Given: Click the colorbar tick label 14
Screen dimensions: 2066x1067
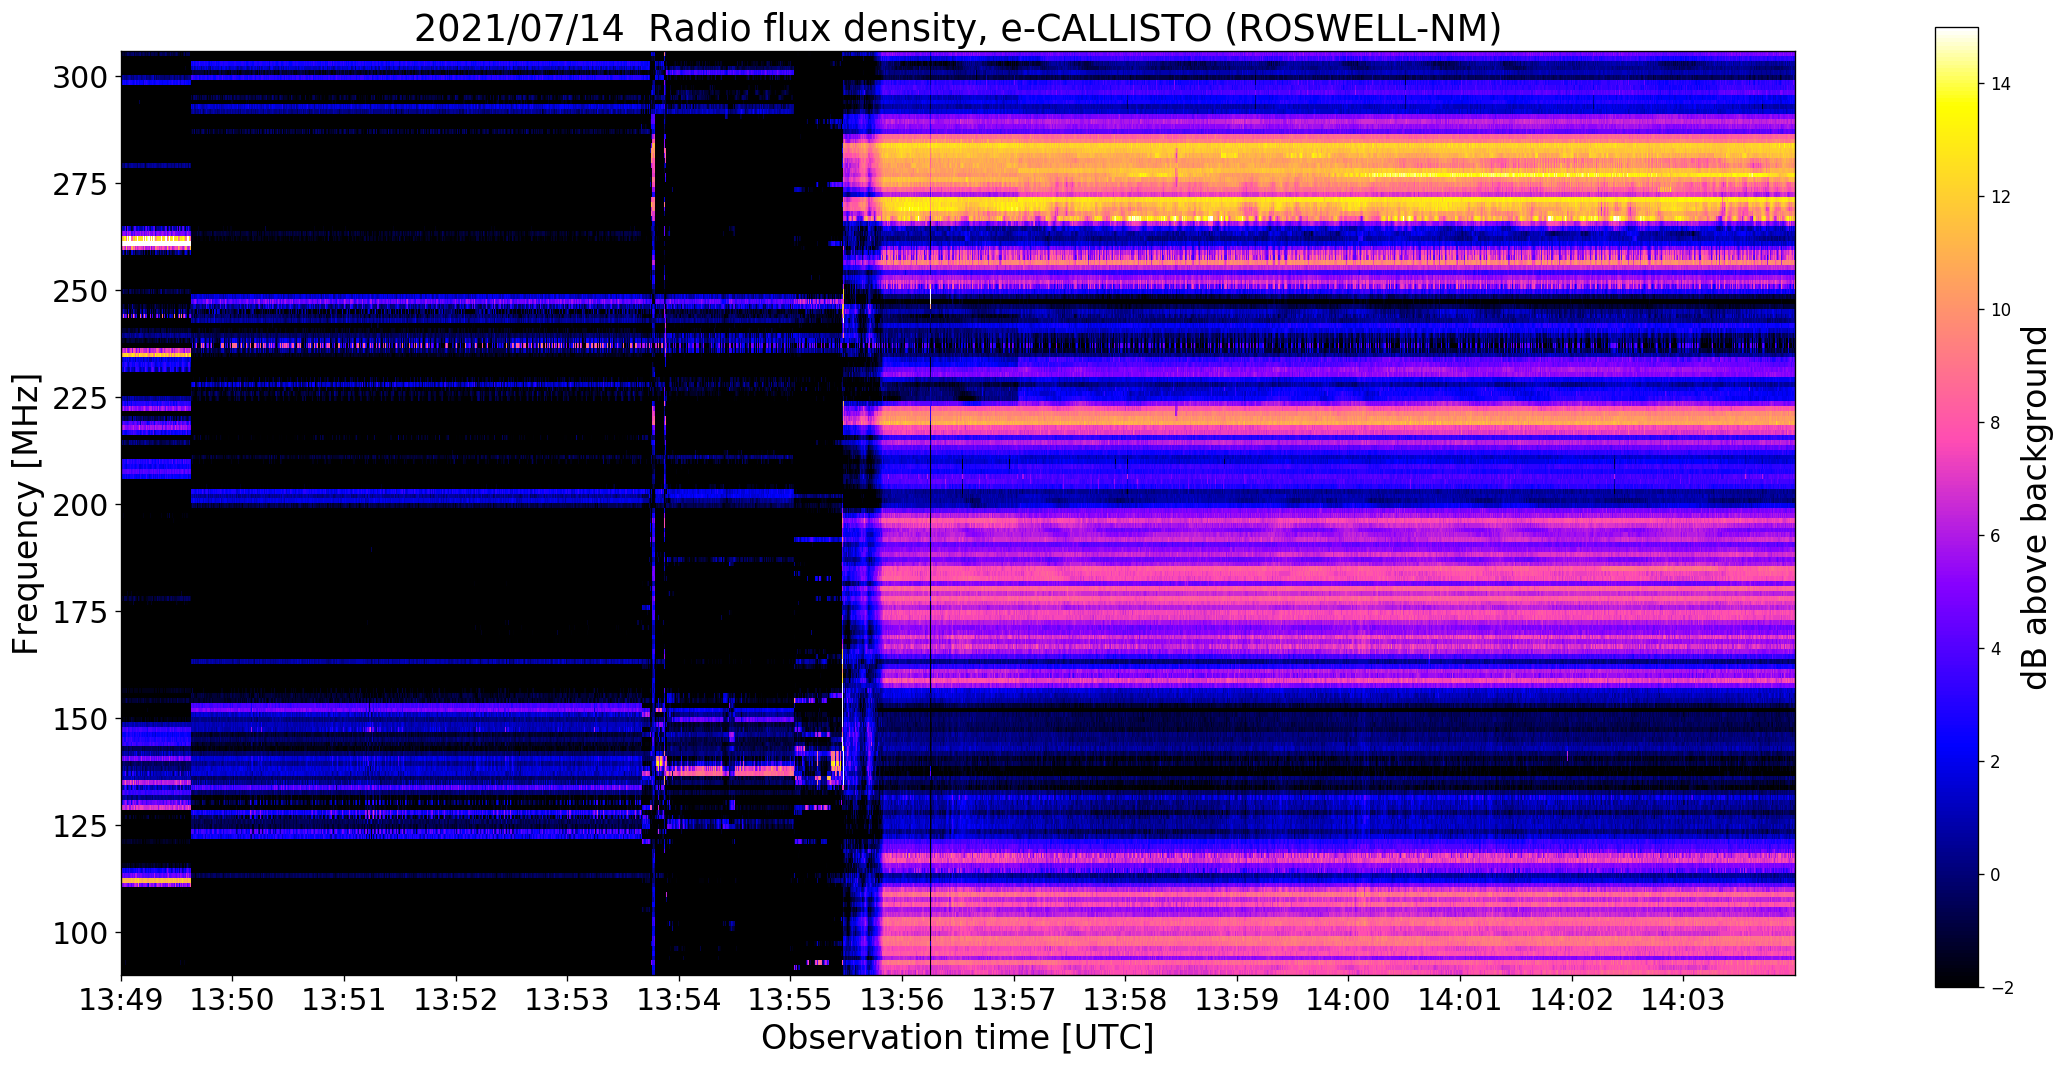Looking at the screenshot, I should pos(2000,84).
